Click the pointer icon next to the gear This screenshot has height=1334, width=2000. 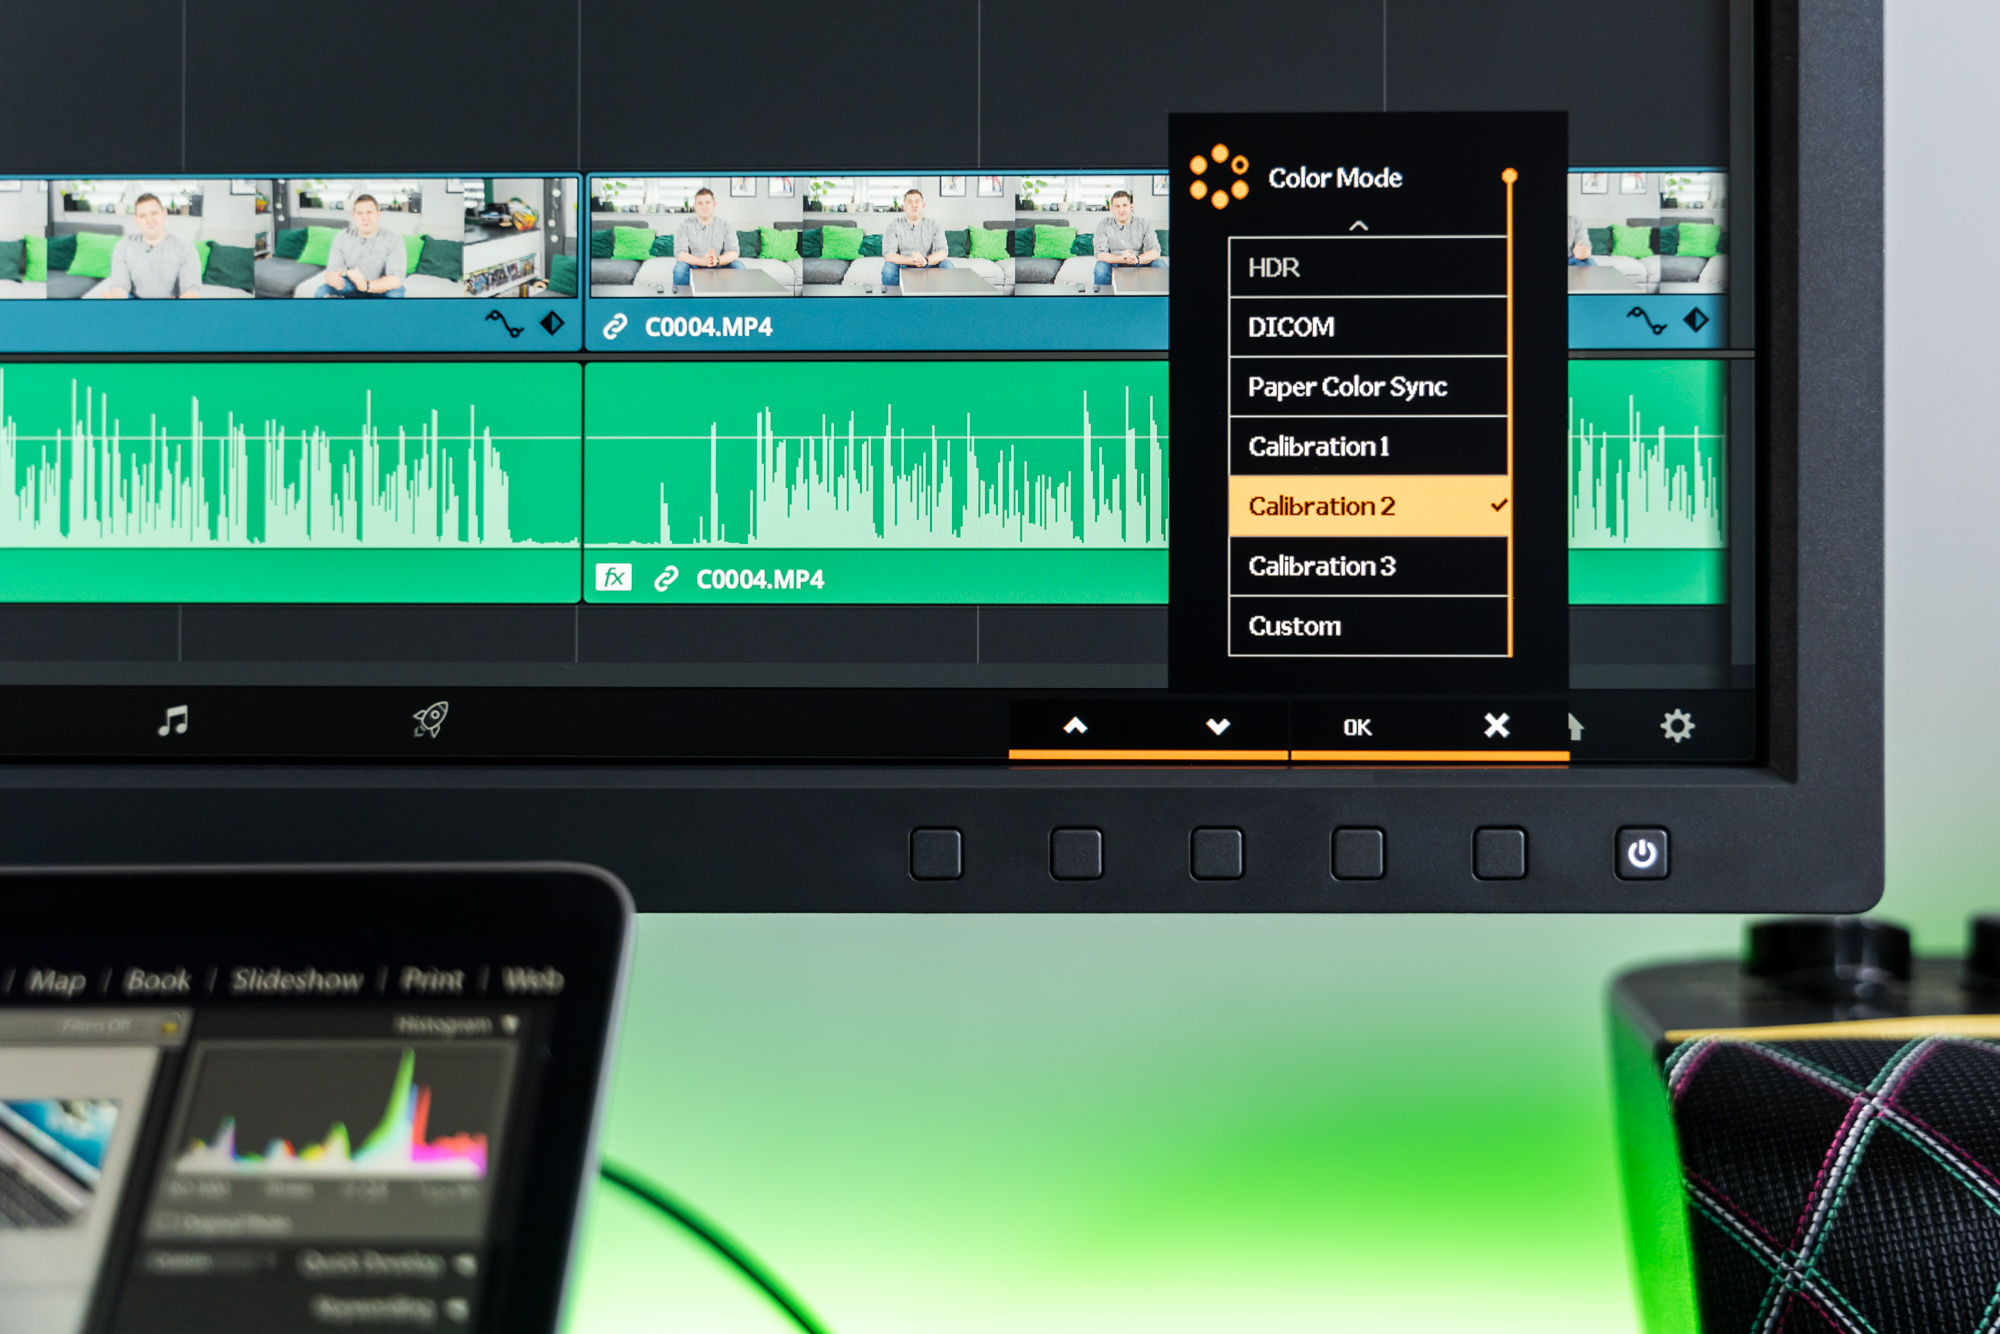(x=1576, y=726)
